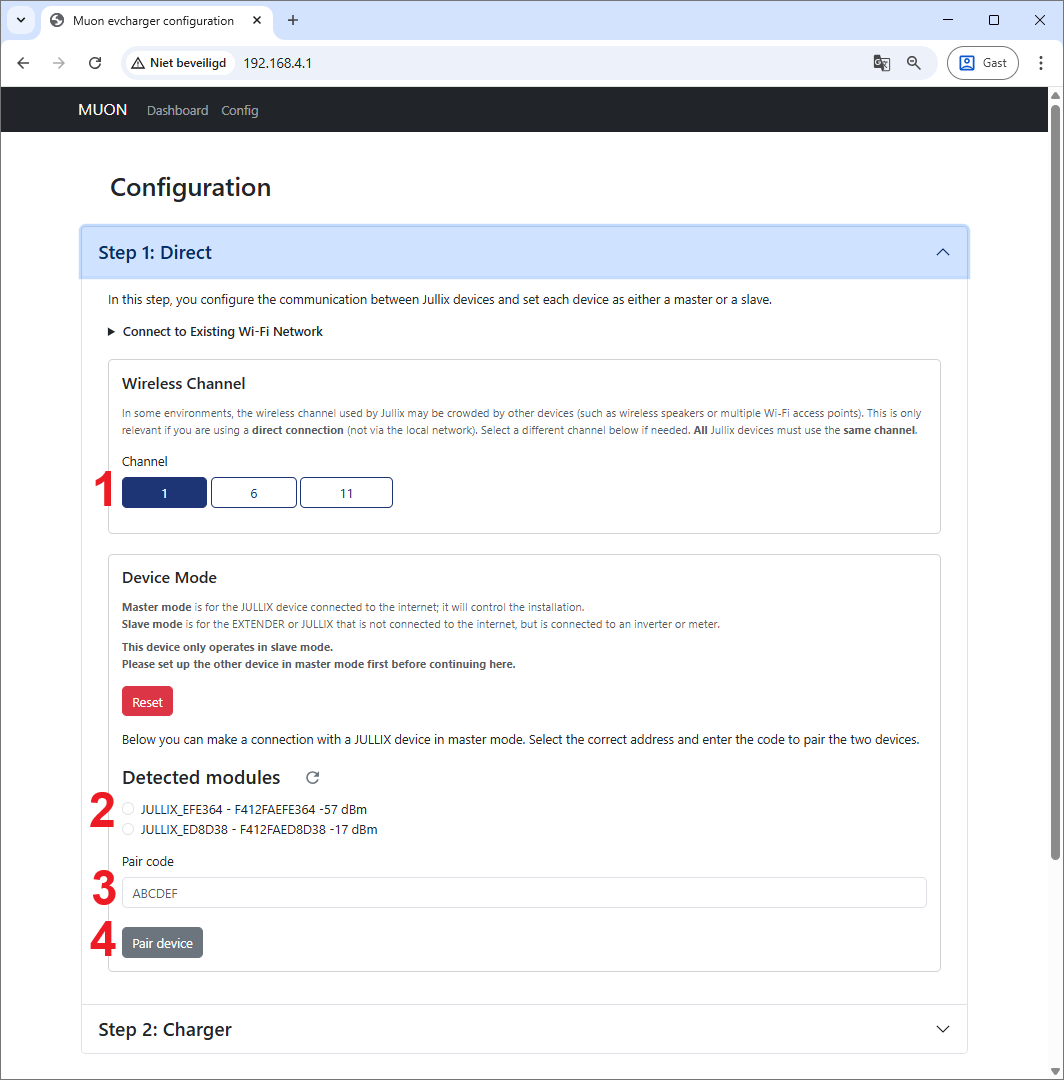Go to Config in the navbar

pos(240,111)
